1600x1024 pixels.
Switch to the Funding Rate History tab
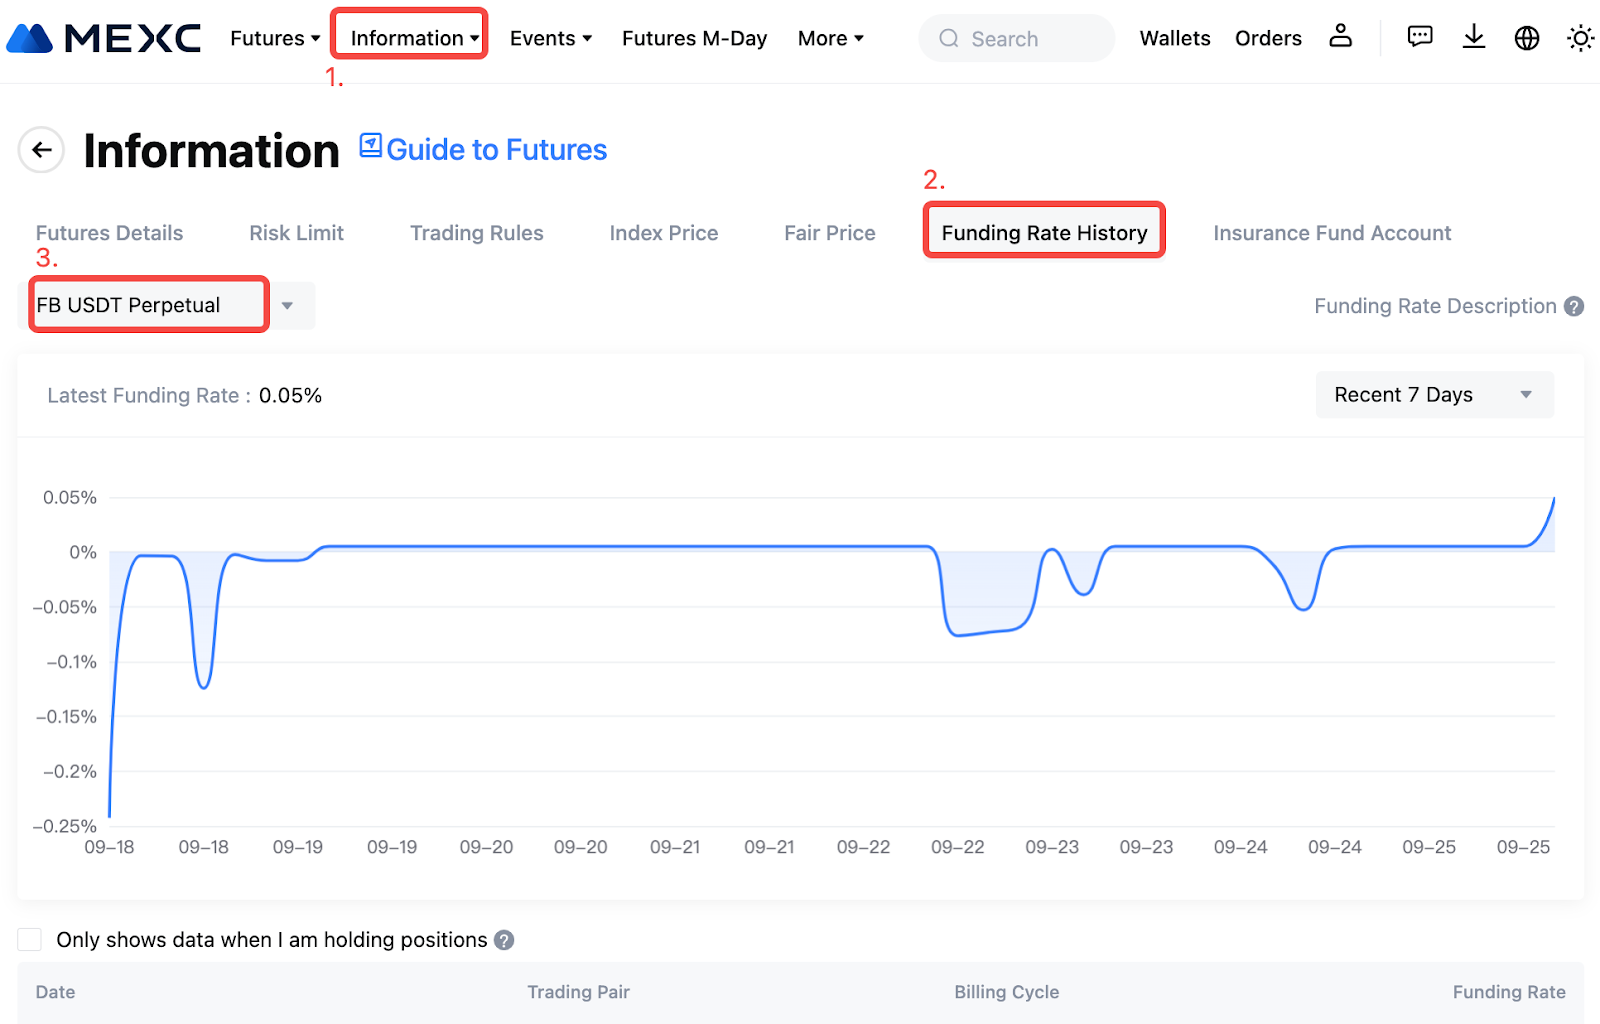point(1043,232)
